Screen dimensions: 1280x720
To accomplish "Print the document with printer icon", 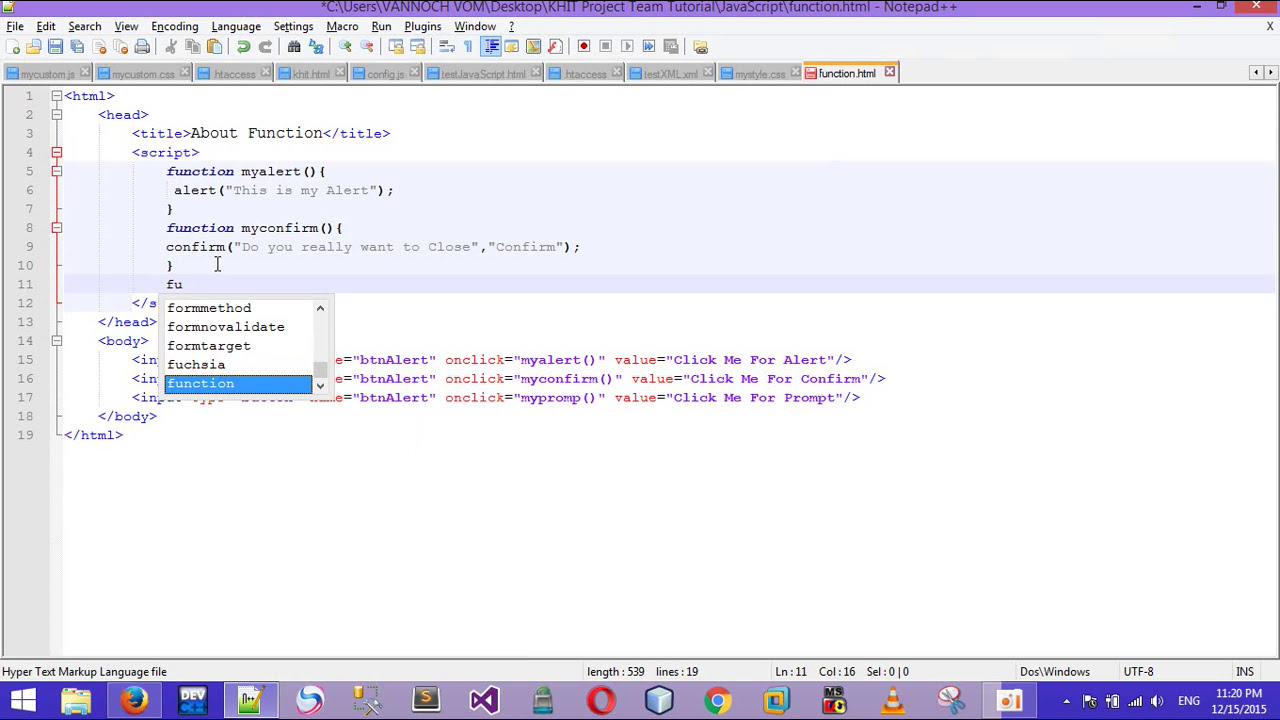I will pos(142,46).
